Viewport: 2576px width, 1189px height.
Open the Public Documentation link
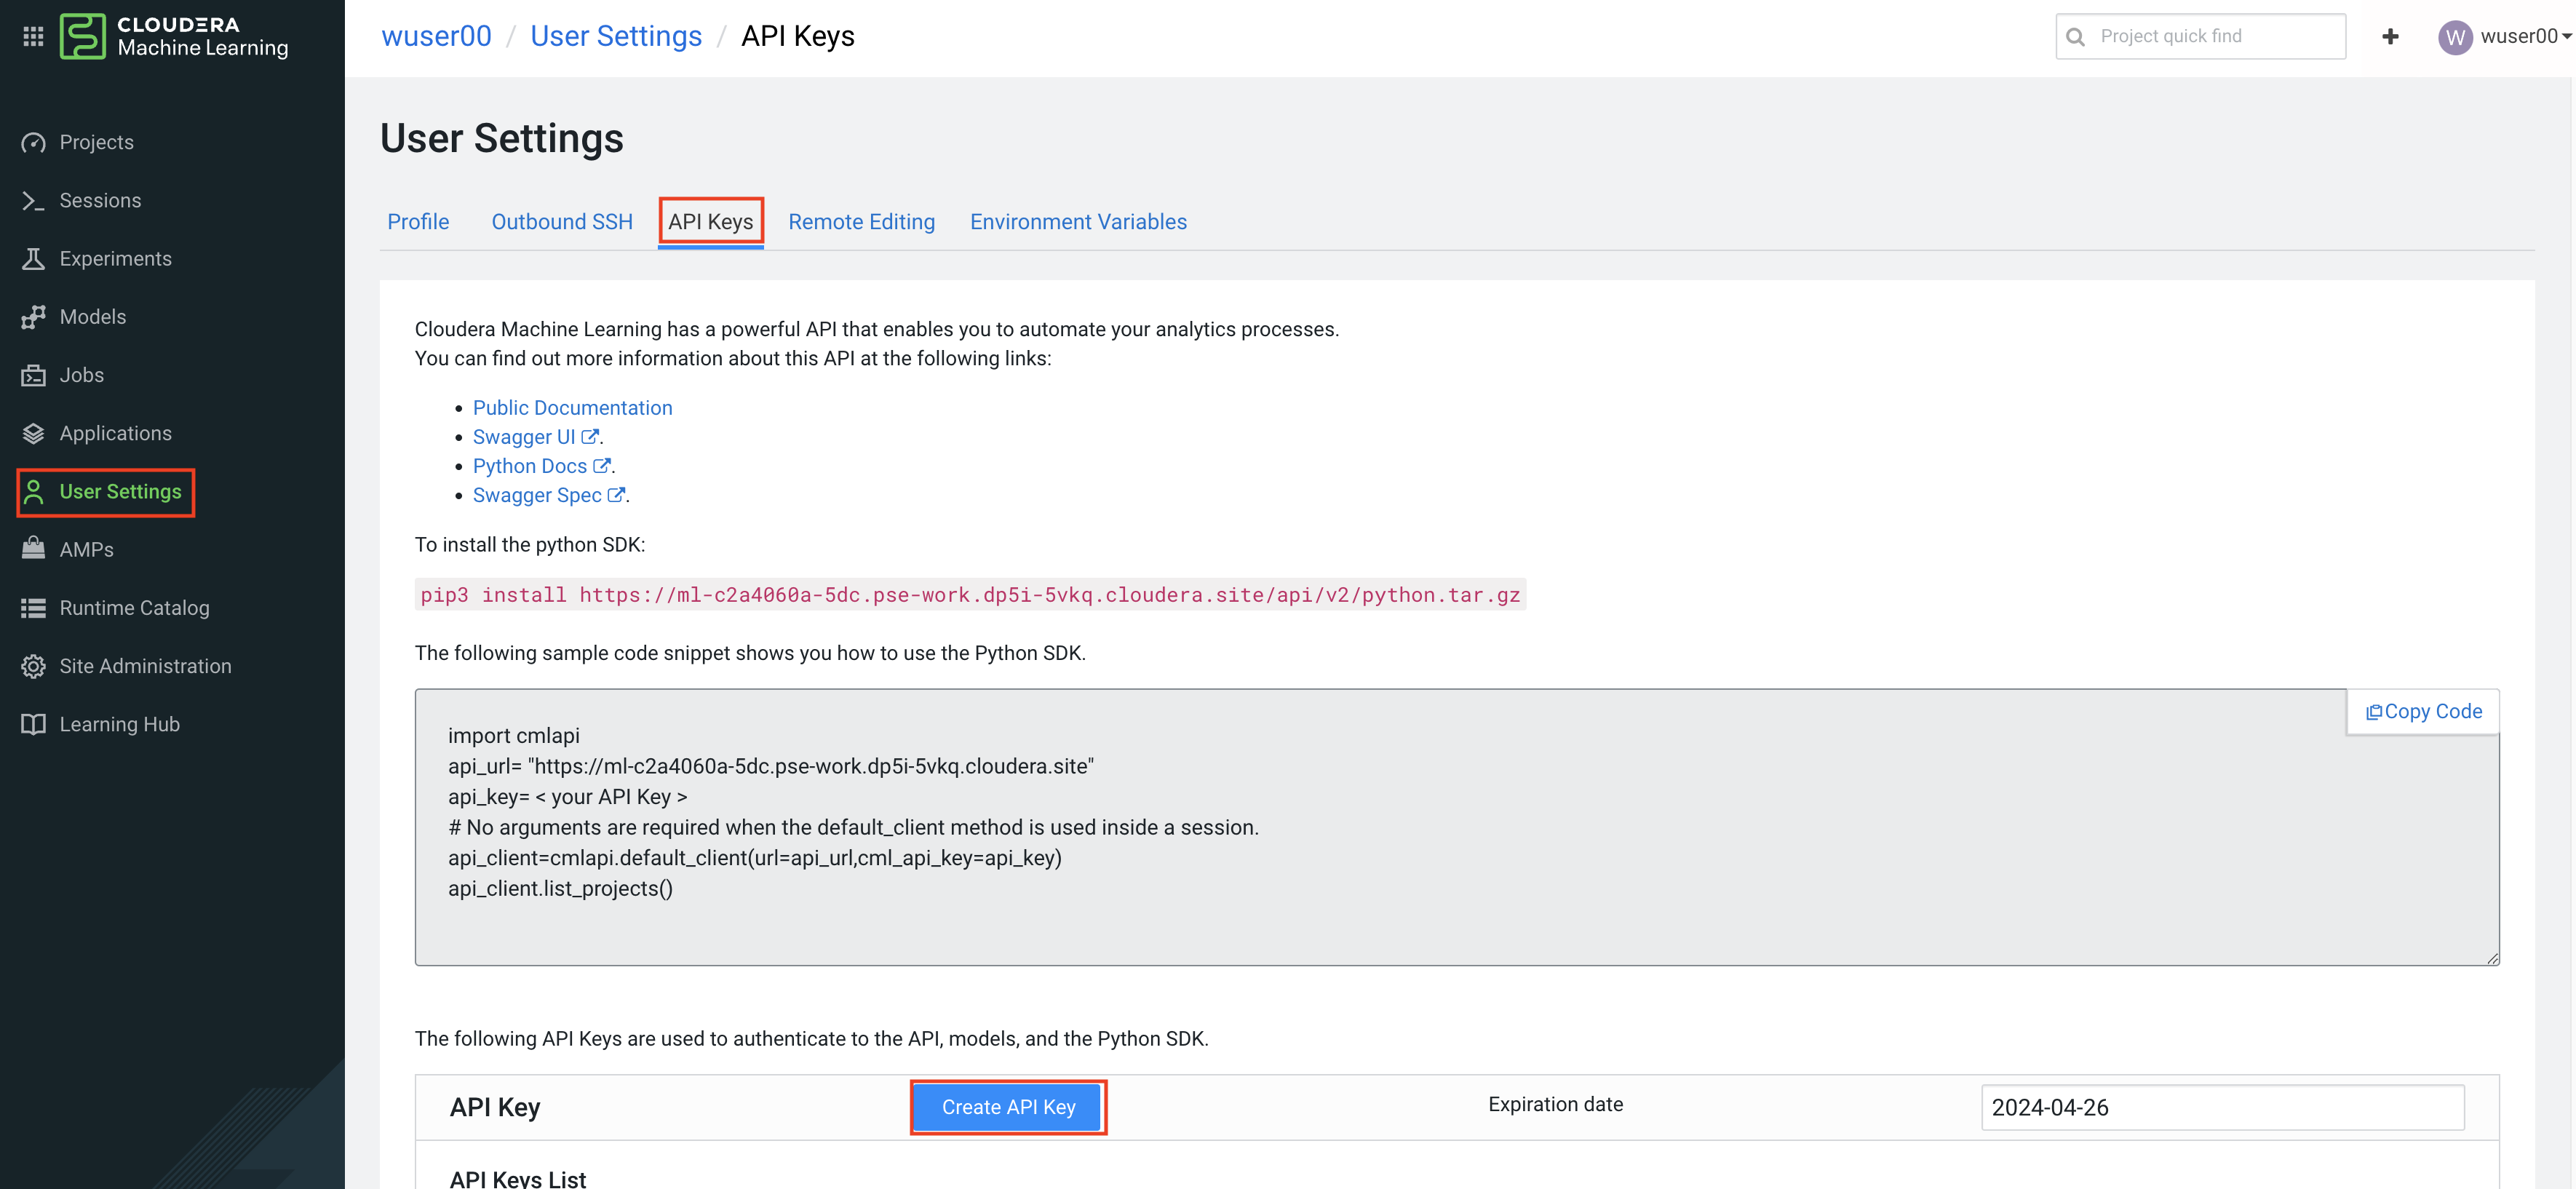click(x=572, y=408)
